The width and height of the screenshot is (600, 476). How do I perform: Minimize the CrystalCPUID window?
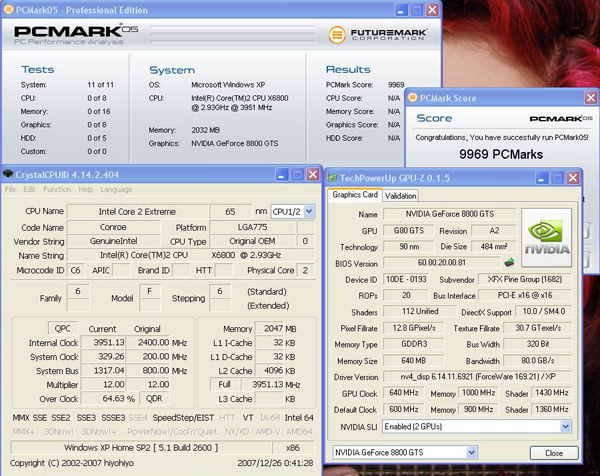coord(282,175)
